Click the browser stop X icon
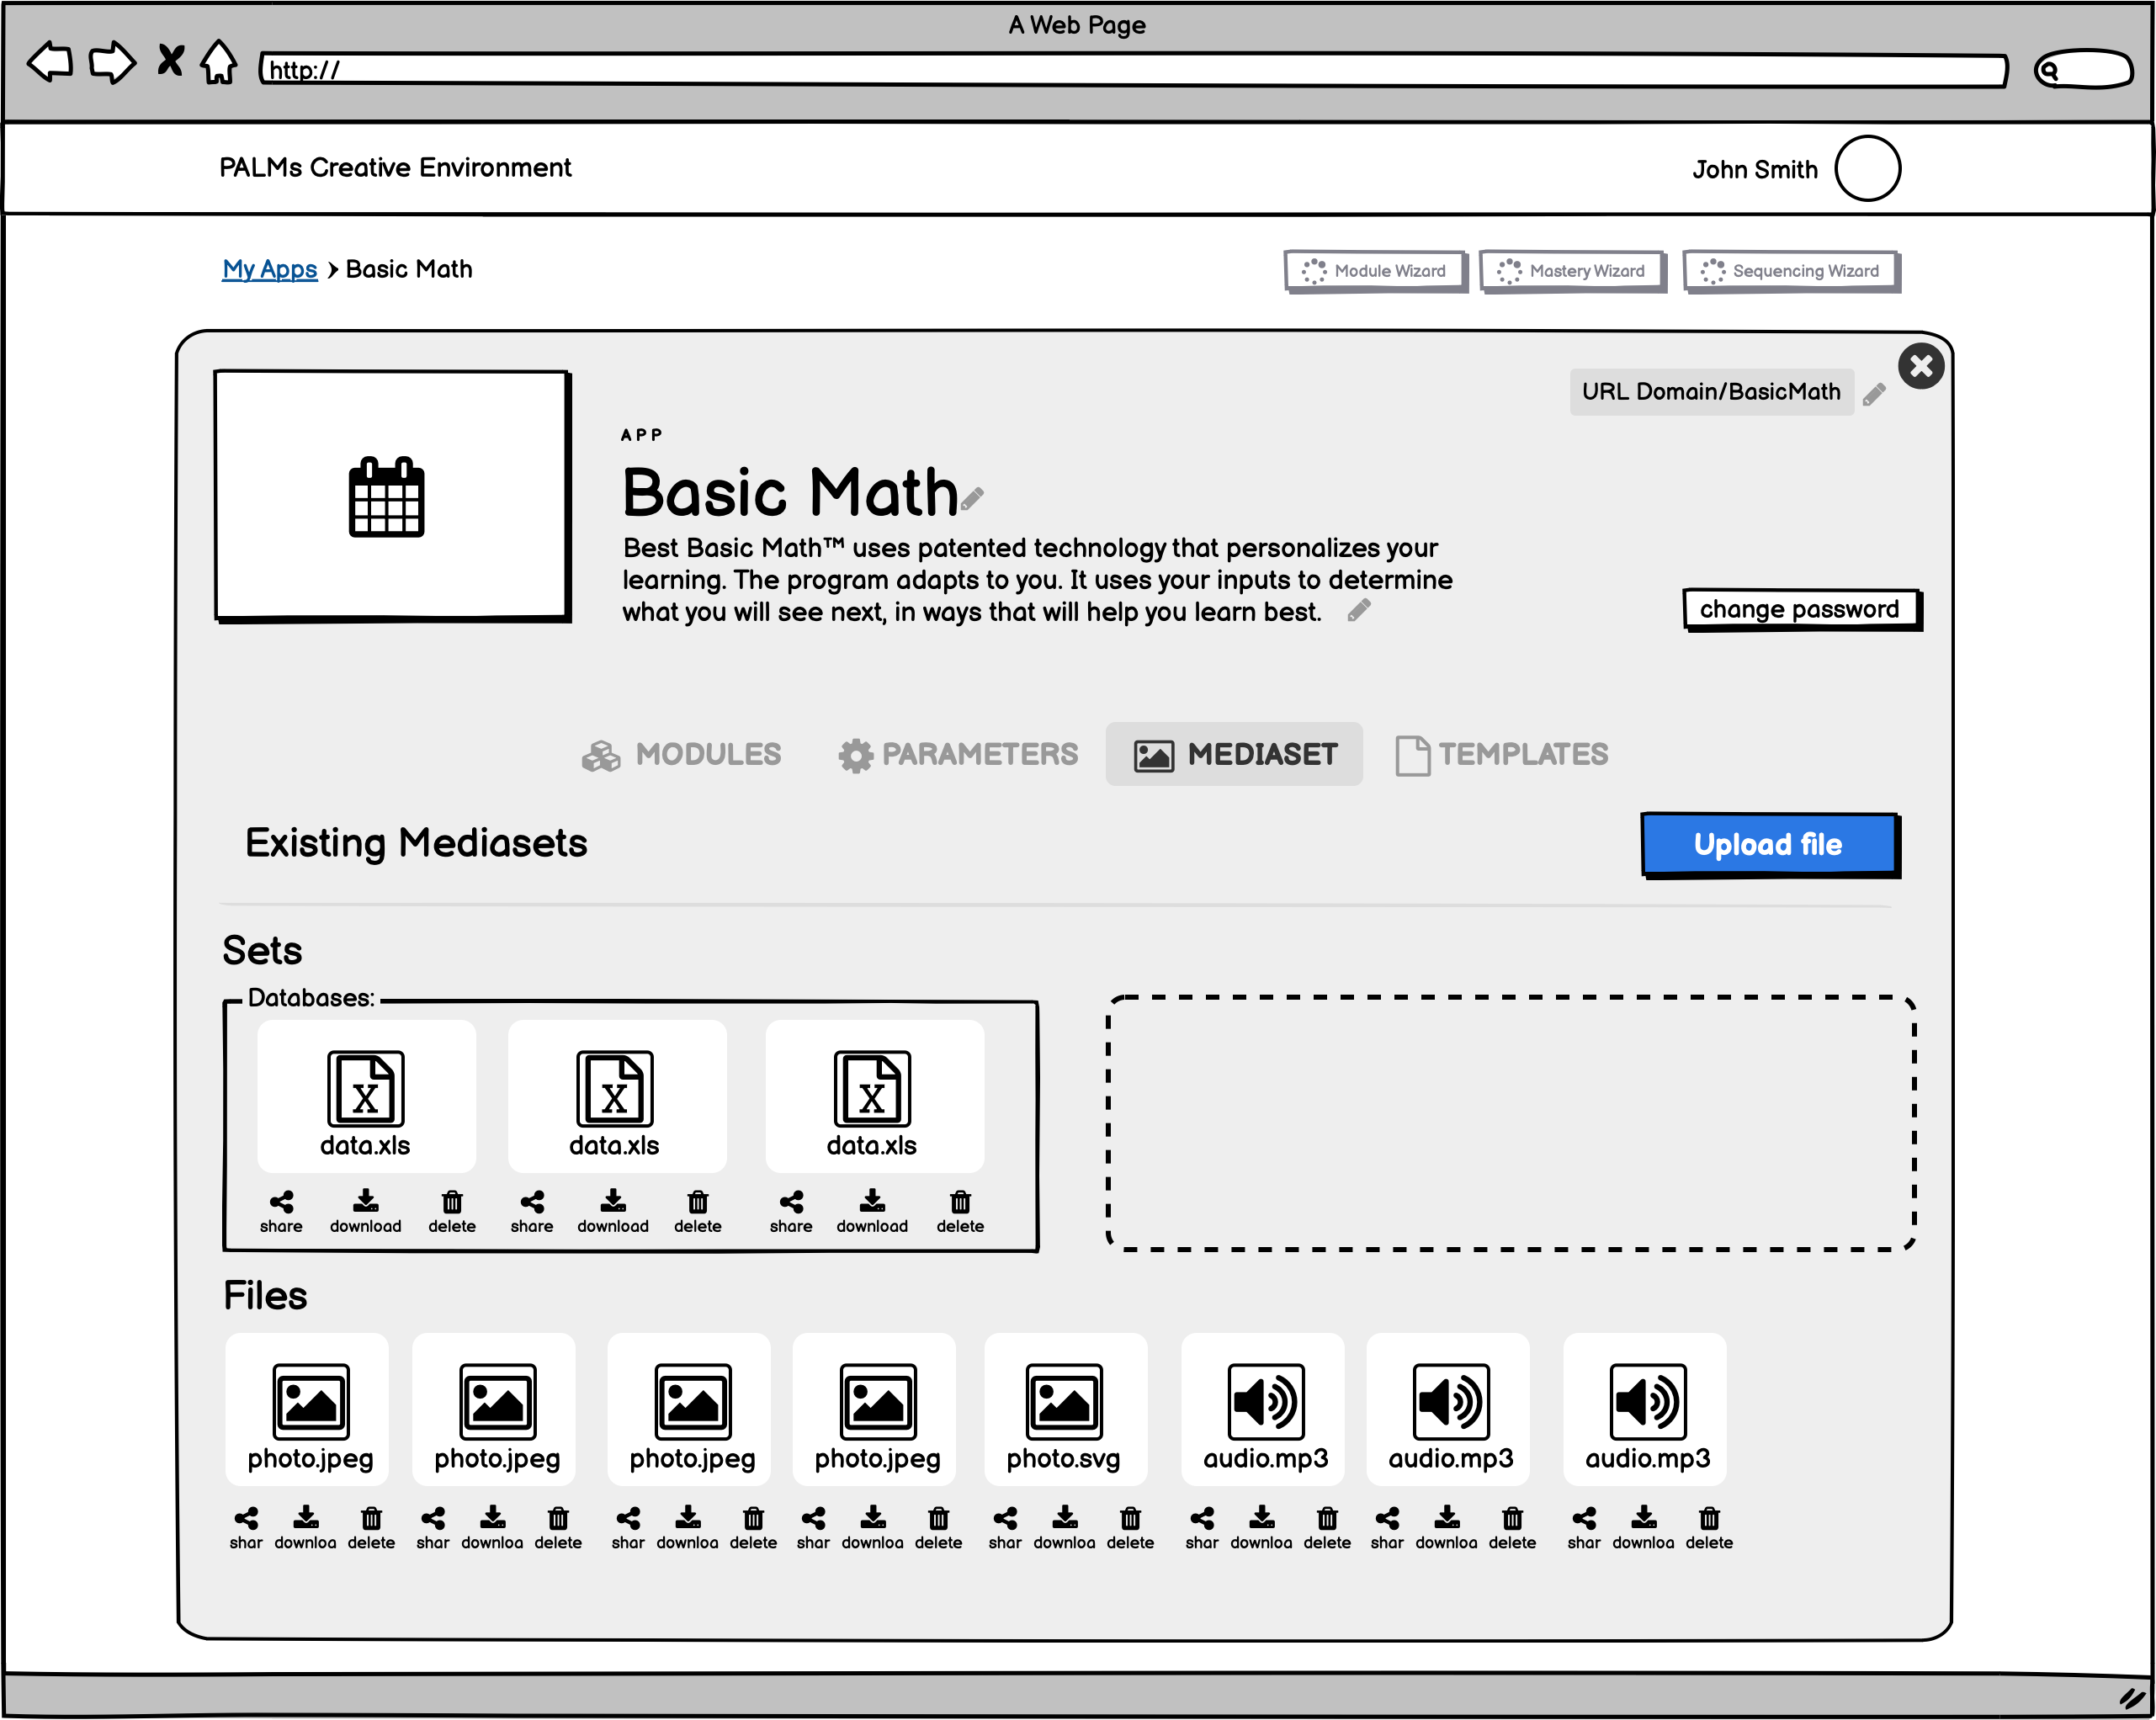 [x=171, y=60]
